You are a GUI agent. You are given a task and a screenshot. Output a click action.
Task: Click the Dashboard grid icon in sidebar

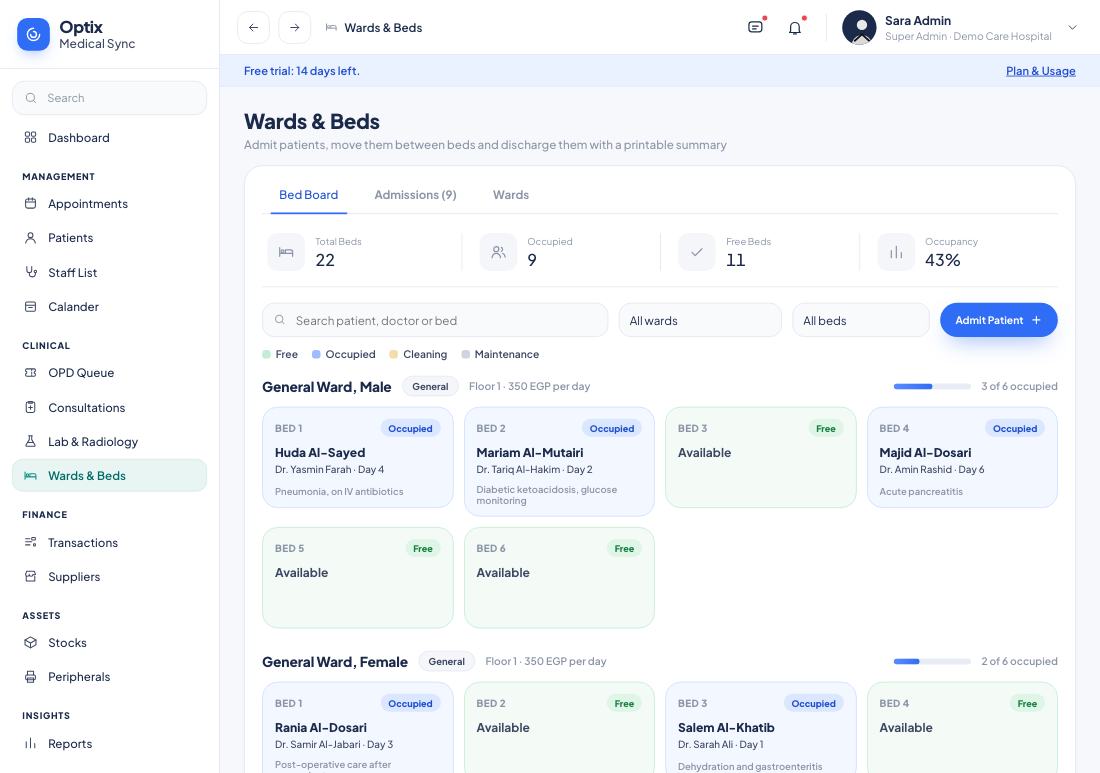[30, 137]
